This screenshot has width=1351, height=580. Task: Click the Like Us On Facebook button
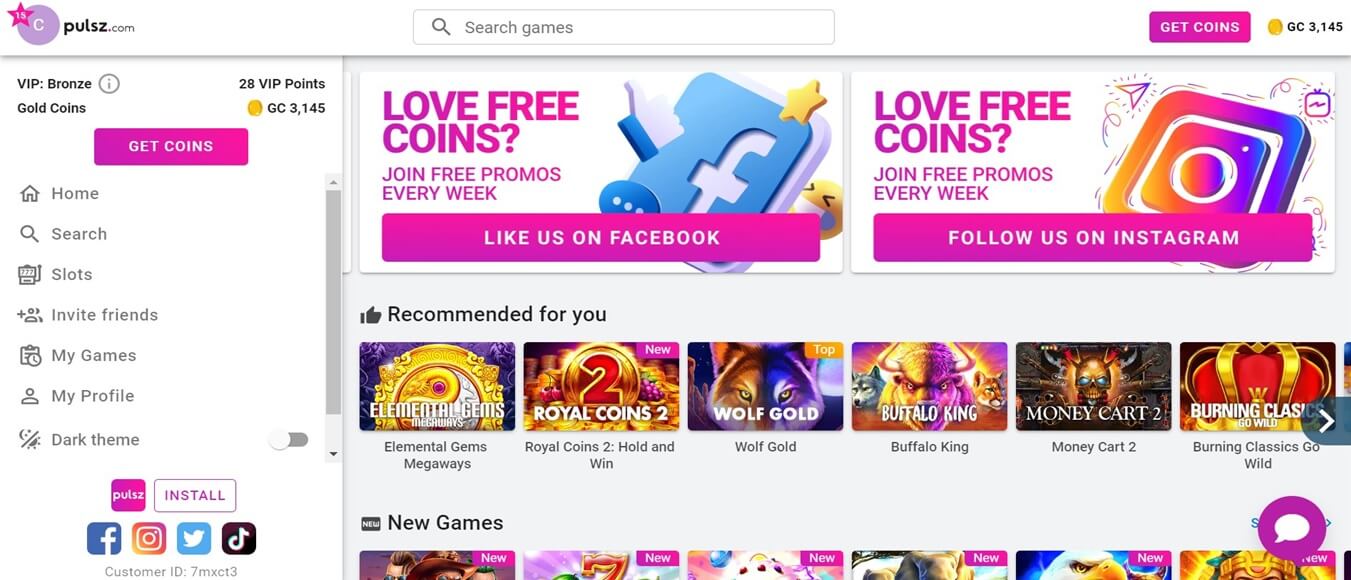click(601, 238)
